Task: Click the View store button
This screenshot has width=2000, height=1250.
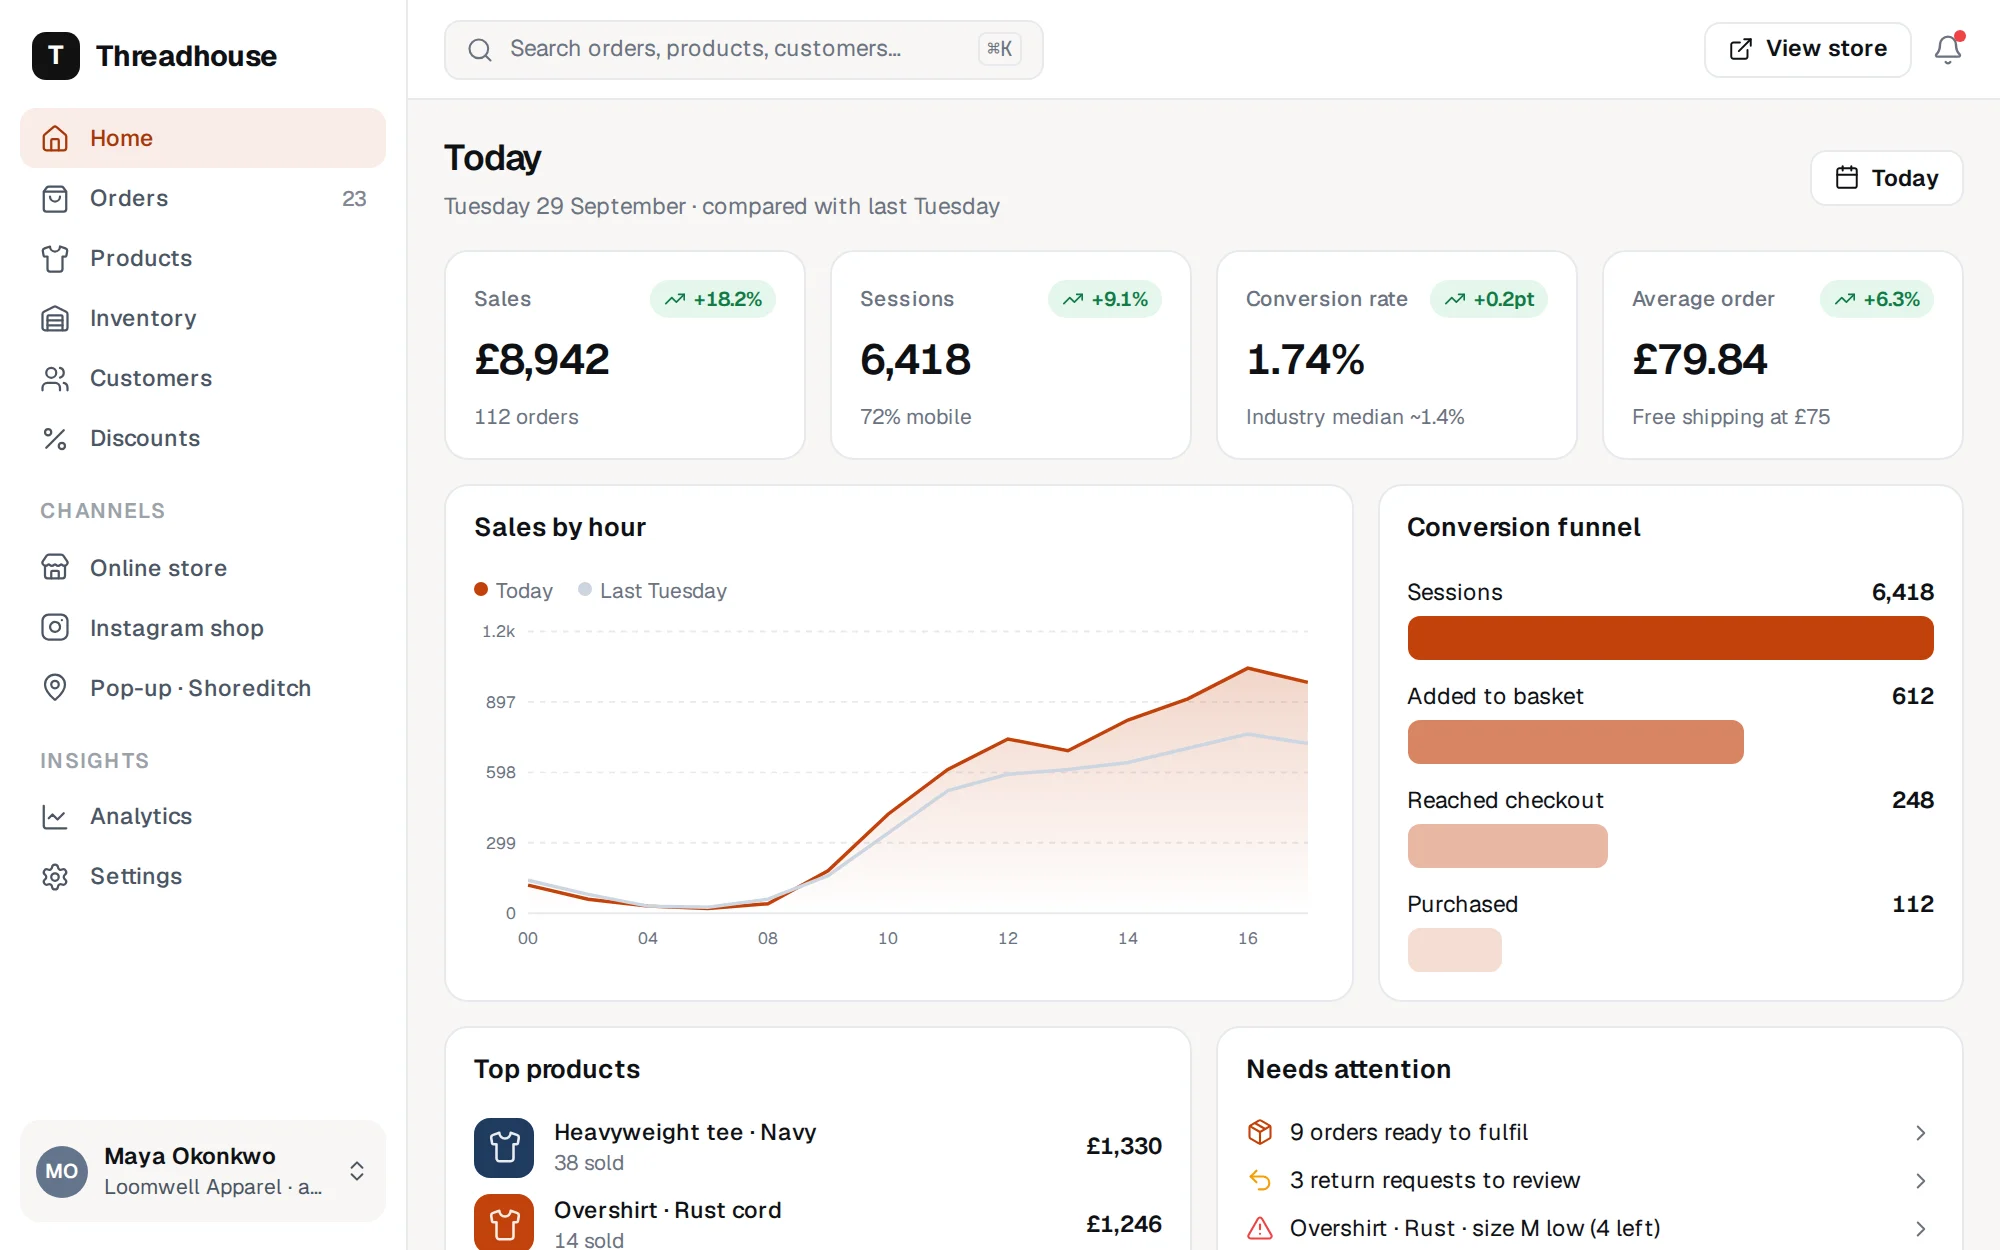Action: point(1807,49)
